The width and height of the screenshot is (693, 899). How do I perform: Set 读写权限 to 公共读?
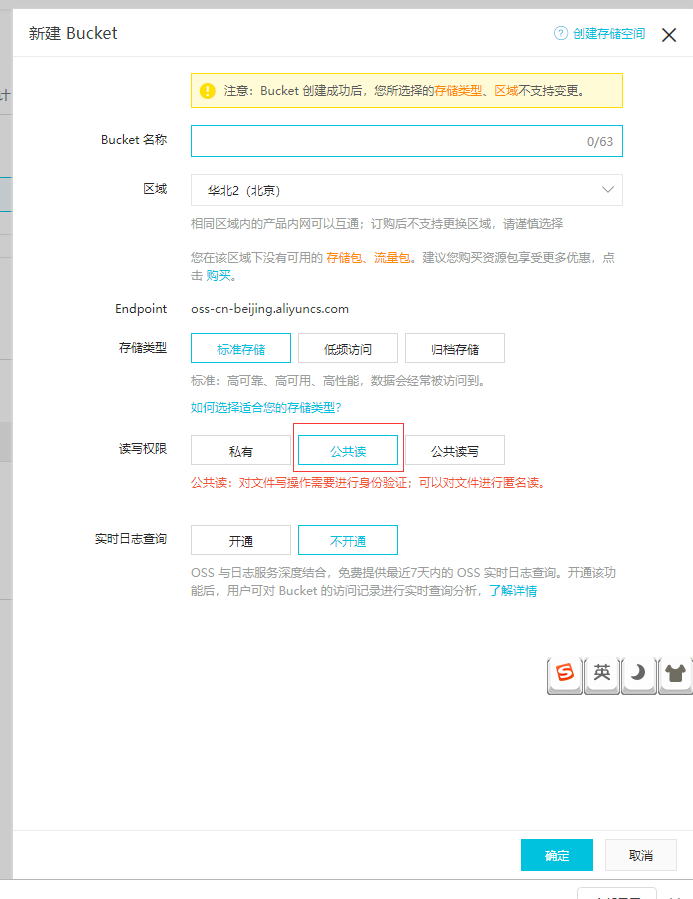348,451
